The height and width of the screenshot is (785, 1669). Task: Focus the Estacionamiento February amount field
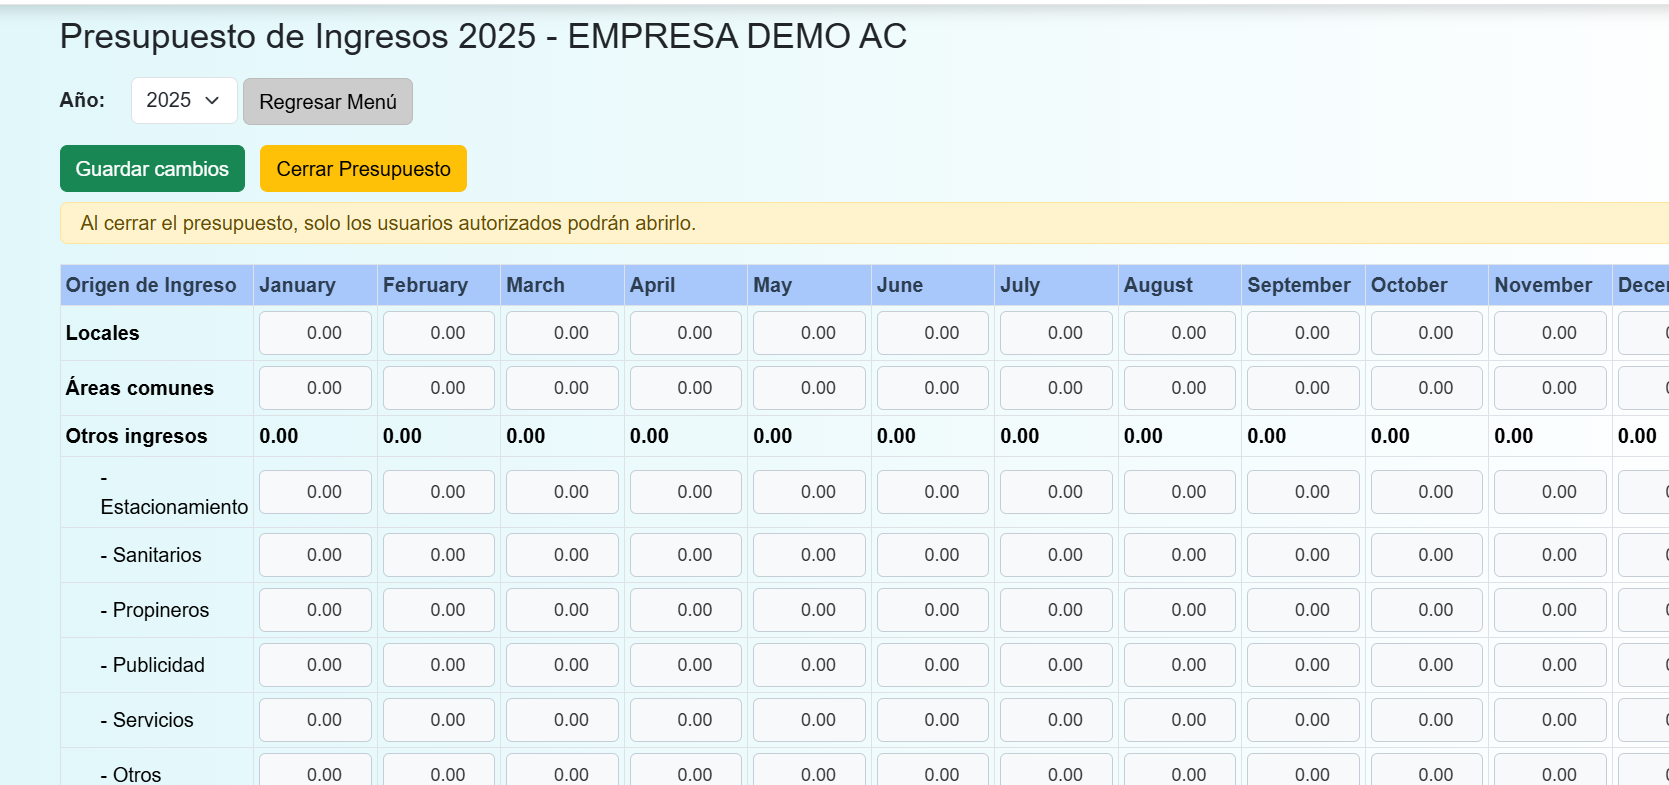[438, 492]
